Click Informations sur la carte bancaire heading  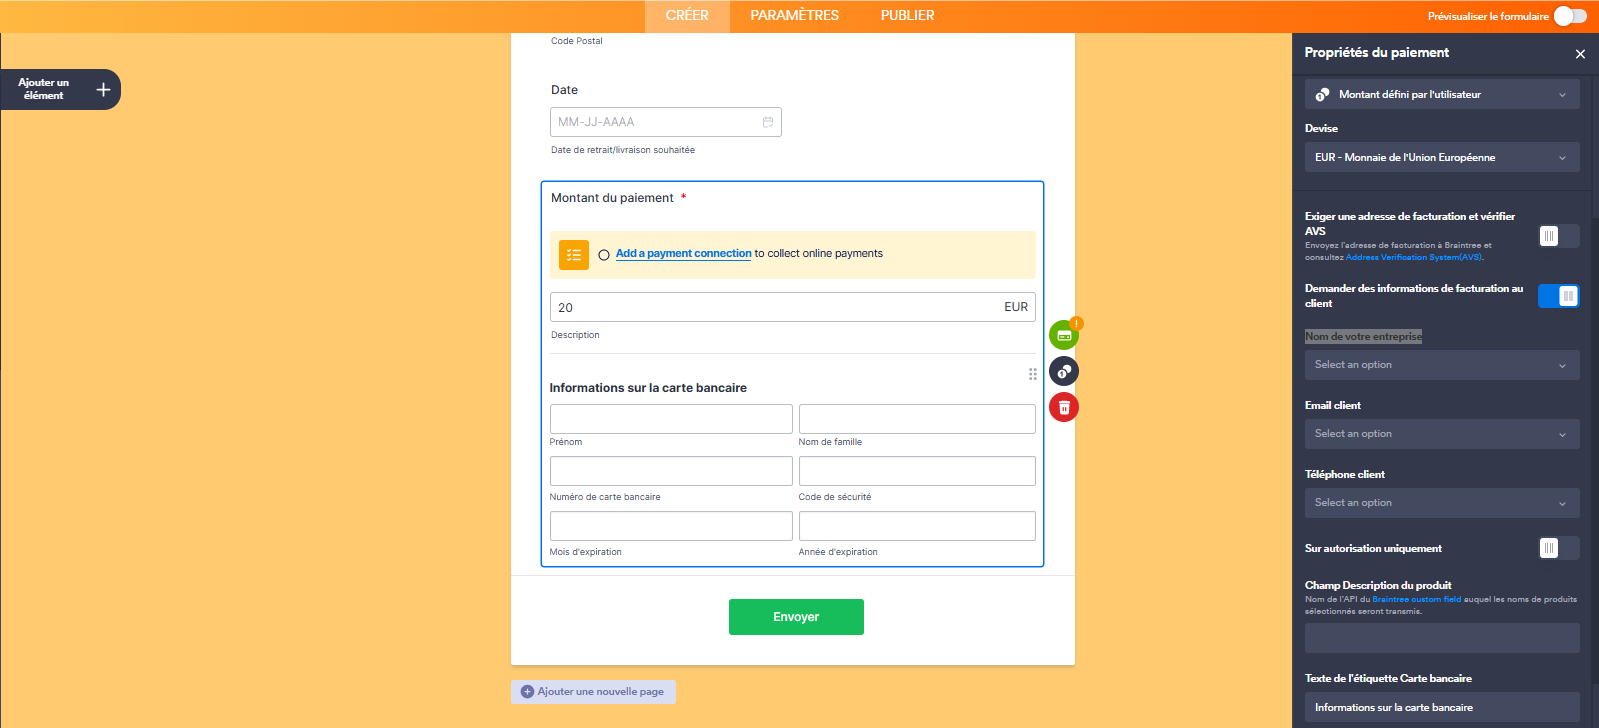click(648, 388)
